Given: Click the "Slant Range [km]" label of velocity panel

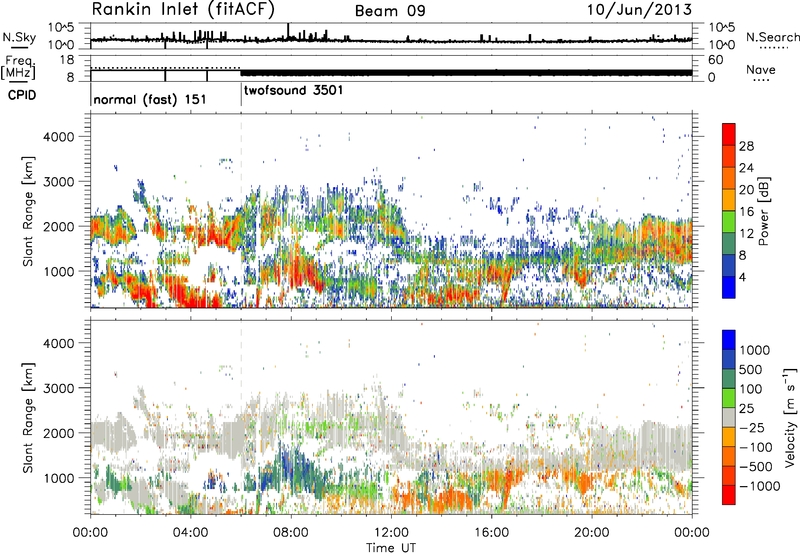Looking at the screenshot, I should [28, 418].
